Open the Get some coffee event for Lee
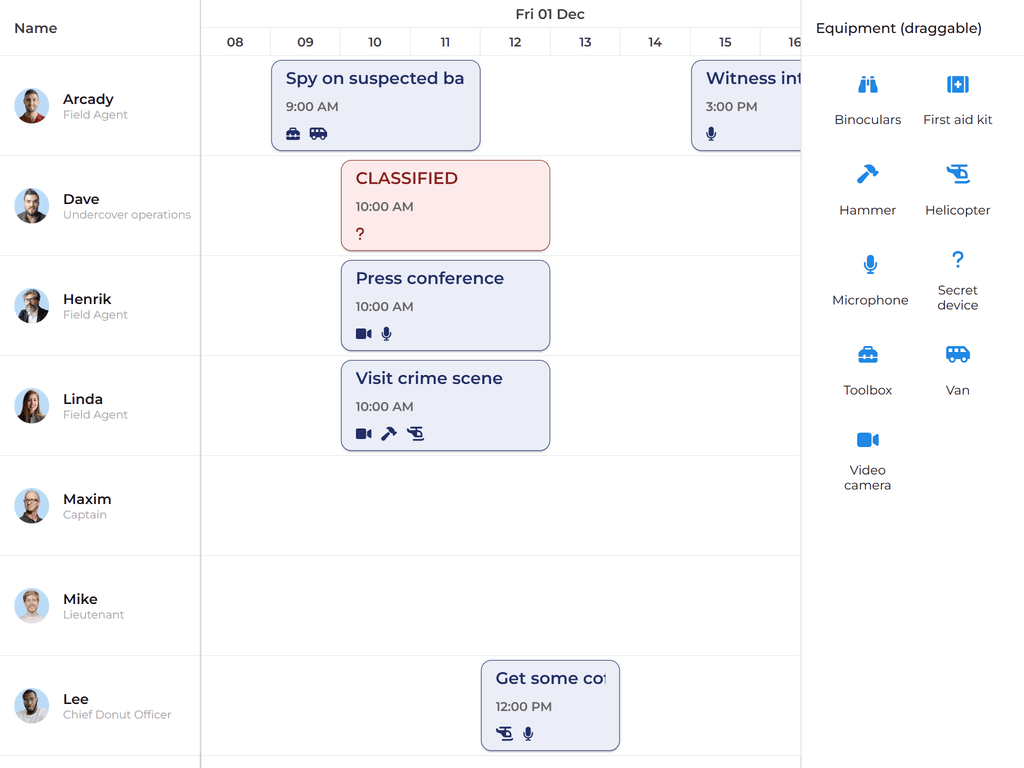The height and width of the screenshot is (768, 1024). [550, 705]
